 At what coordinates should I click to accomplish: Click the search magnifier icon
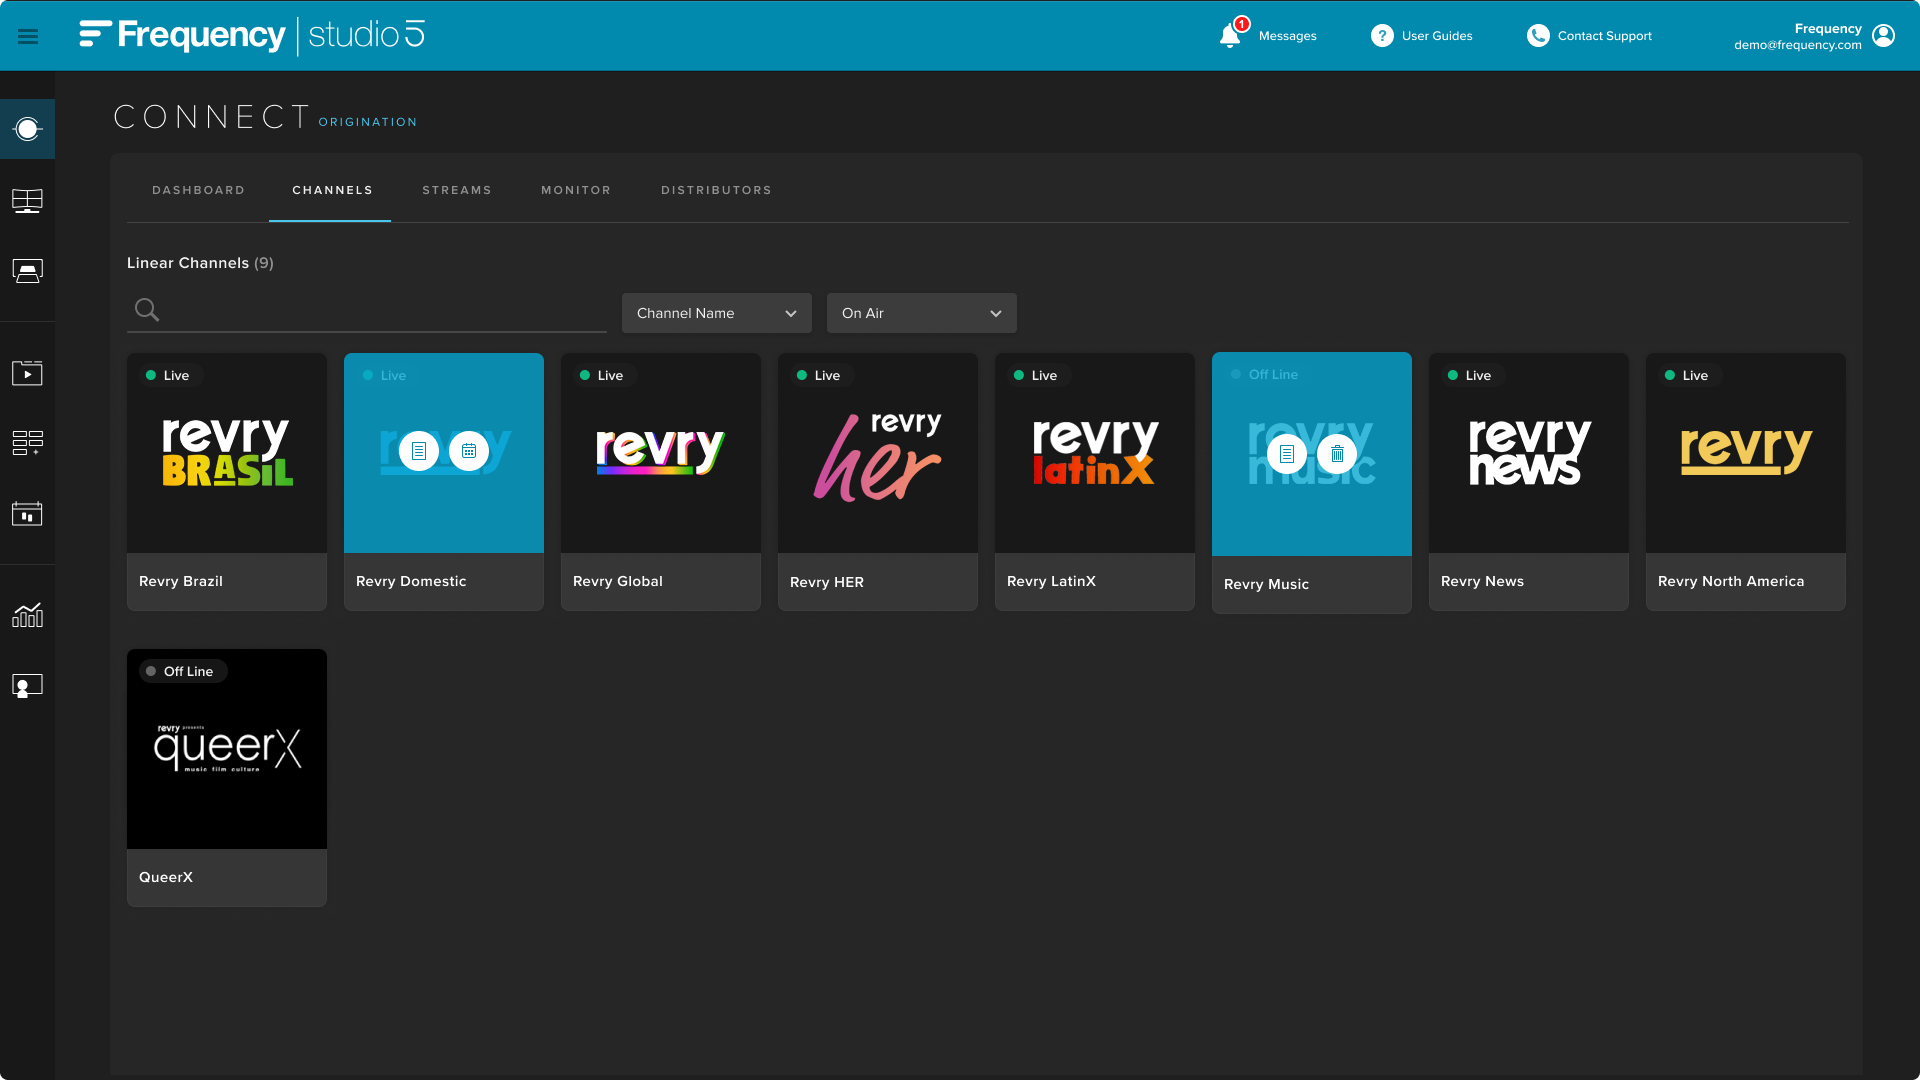tap(147, 310)
